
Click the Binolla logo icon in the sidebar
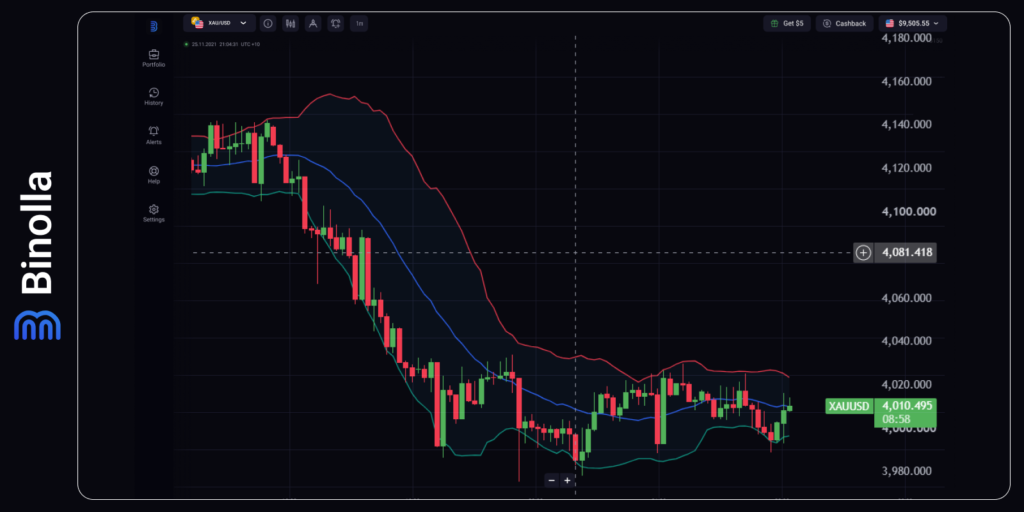(153, 27)
